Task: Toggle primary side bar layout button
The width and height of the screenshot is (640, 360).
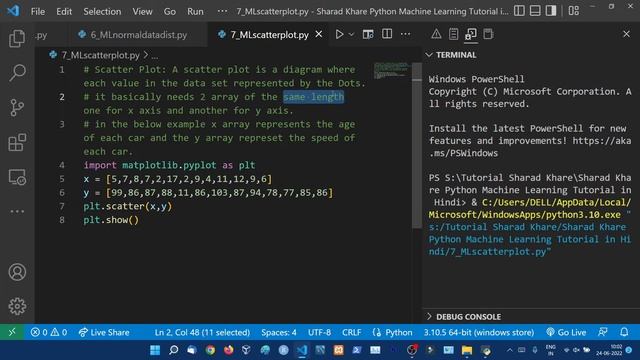Action: [519, 11]
